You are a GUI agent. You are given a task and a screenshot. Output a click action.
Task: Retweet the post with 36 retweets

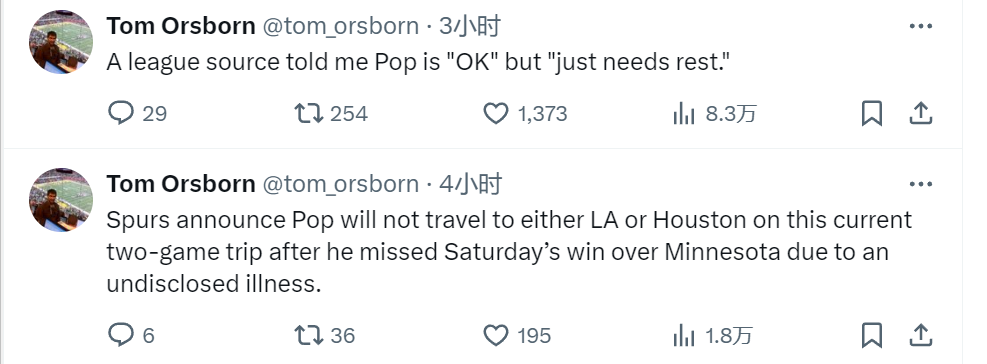(x=324, y=335)
